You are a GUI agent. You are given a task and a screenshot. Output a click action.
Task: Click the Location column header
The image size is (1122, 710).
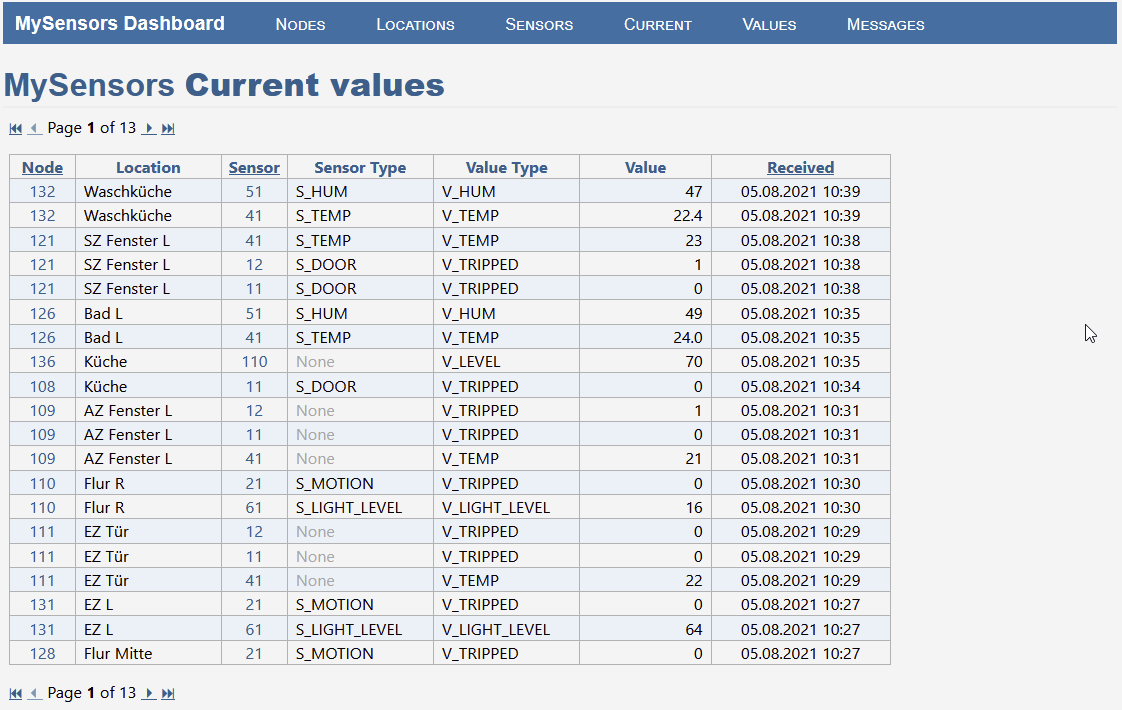[148, 167]
